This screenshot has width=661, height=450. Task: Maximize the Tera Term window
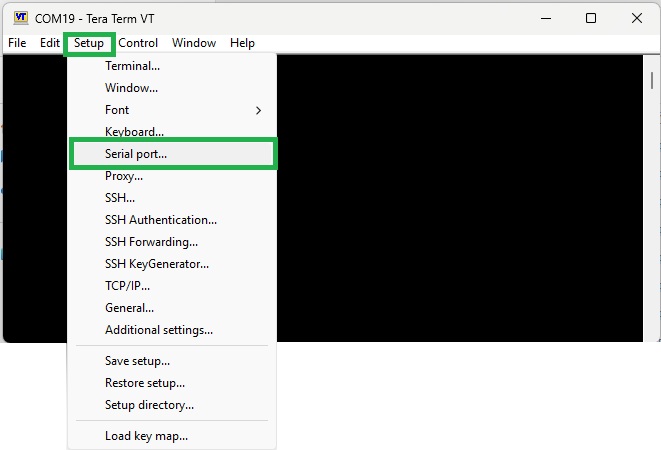(x=591, y=18)
